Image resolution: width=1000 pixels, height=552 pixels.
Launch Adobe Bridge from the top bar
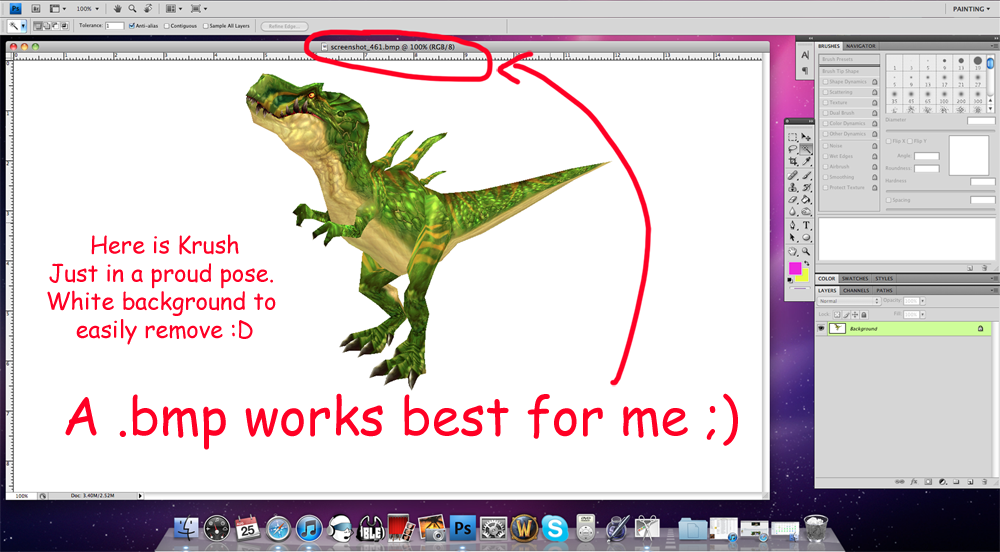(34, 8)
